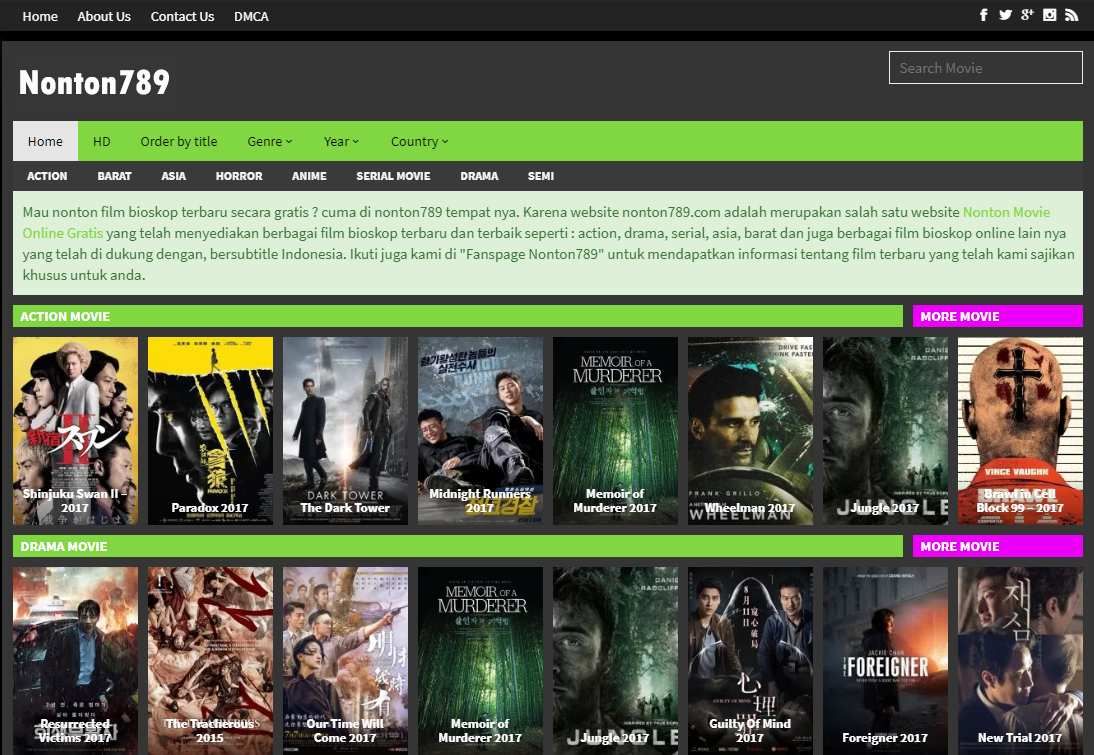Click MORE MOVIE beside Drama Movie

(x=998, y=546)
